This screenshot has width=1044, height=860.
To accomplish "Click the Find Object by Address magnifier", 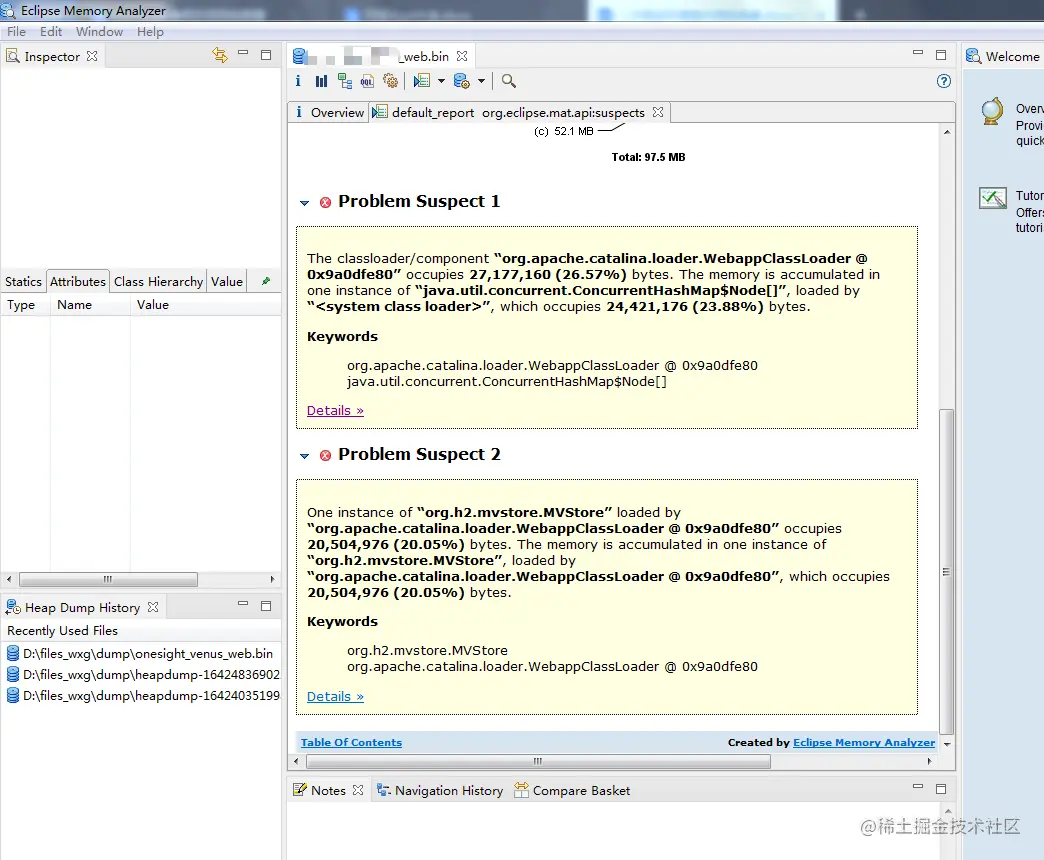I will click(x=509, y=81).
